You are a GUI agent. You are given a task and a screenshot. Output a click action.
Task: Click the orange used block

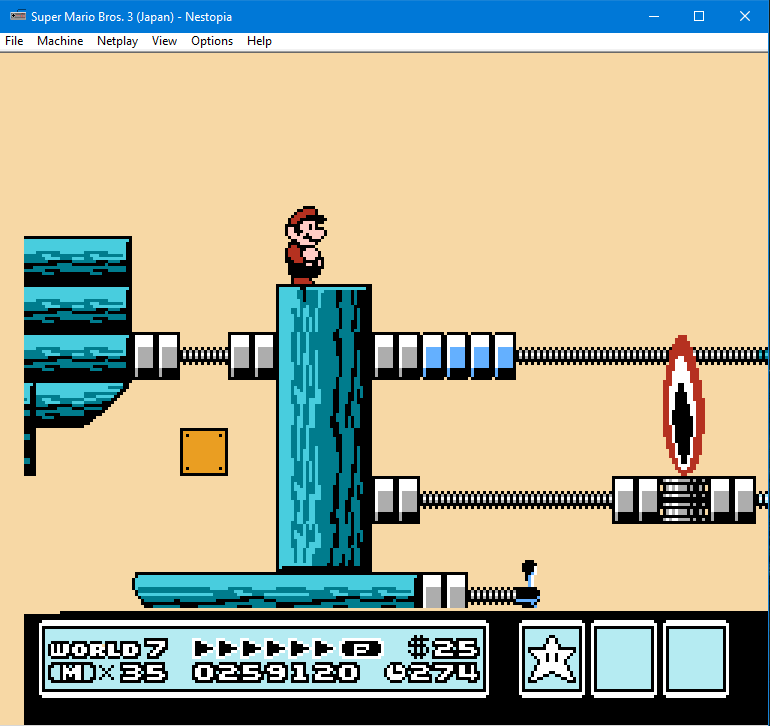(x=204, y=452)
